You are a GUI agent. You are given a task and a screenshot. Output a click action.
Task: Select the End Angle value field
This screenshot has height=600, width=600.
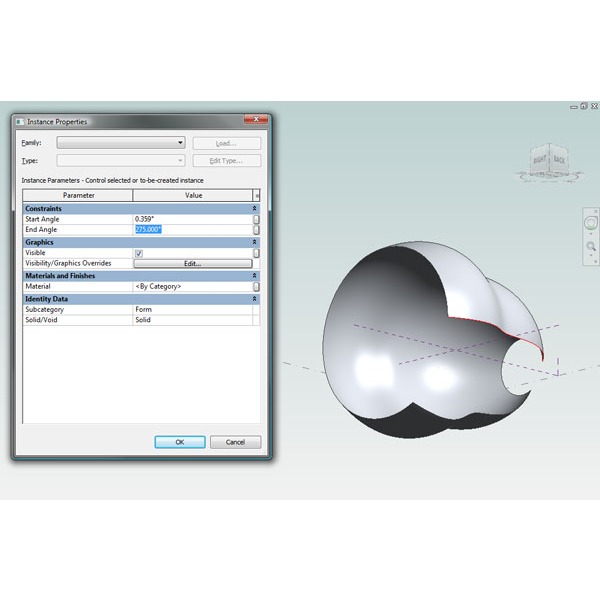tap(192, 230)
